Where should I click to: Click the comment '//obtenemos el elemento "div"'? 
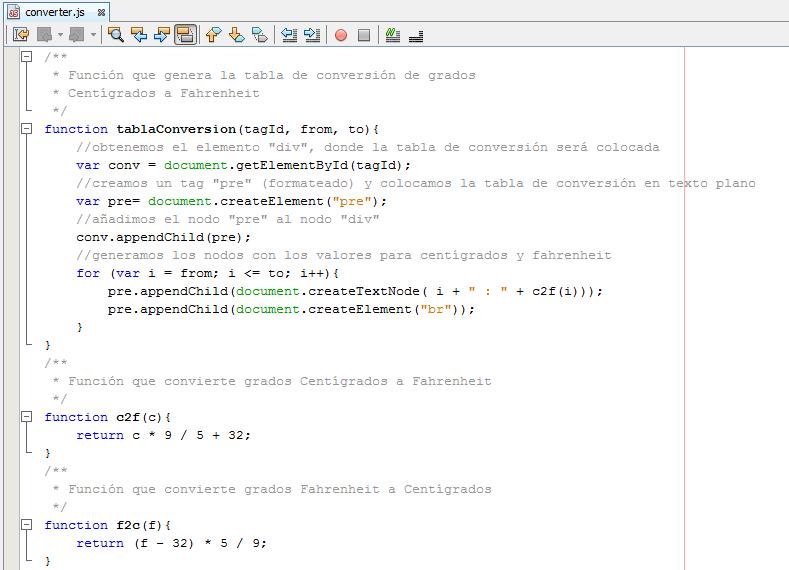tap(367, 147)
